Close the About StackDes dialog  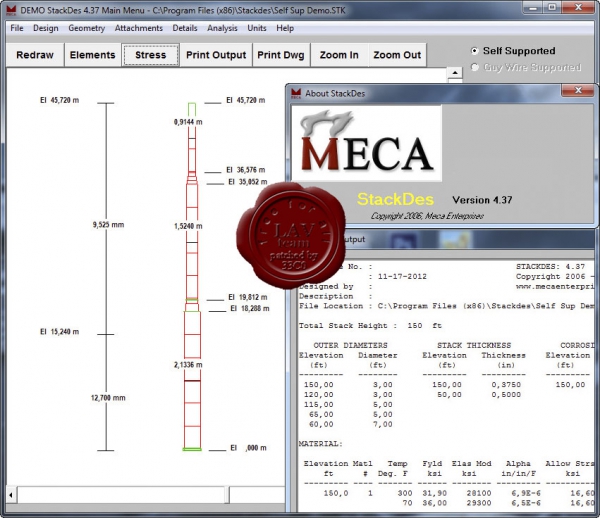click(578, 91)
